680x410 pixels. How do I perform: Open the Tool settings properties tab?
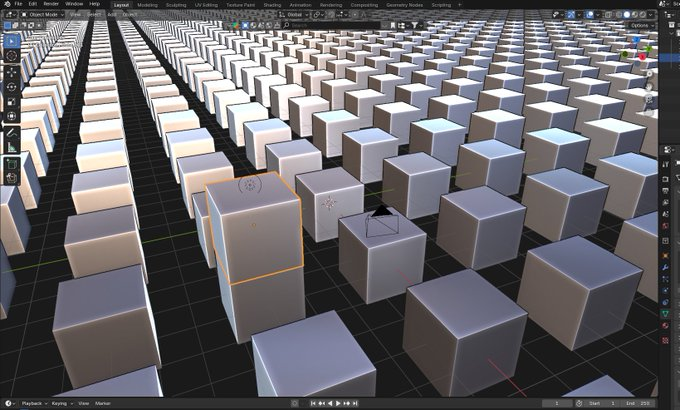coord(665,164)
